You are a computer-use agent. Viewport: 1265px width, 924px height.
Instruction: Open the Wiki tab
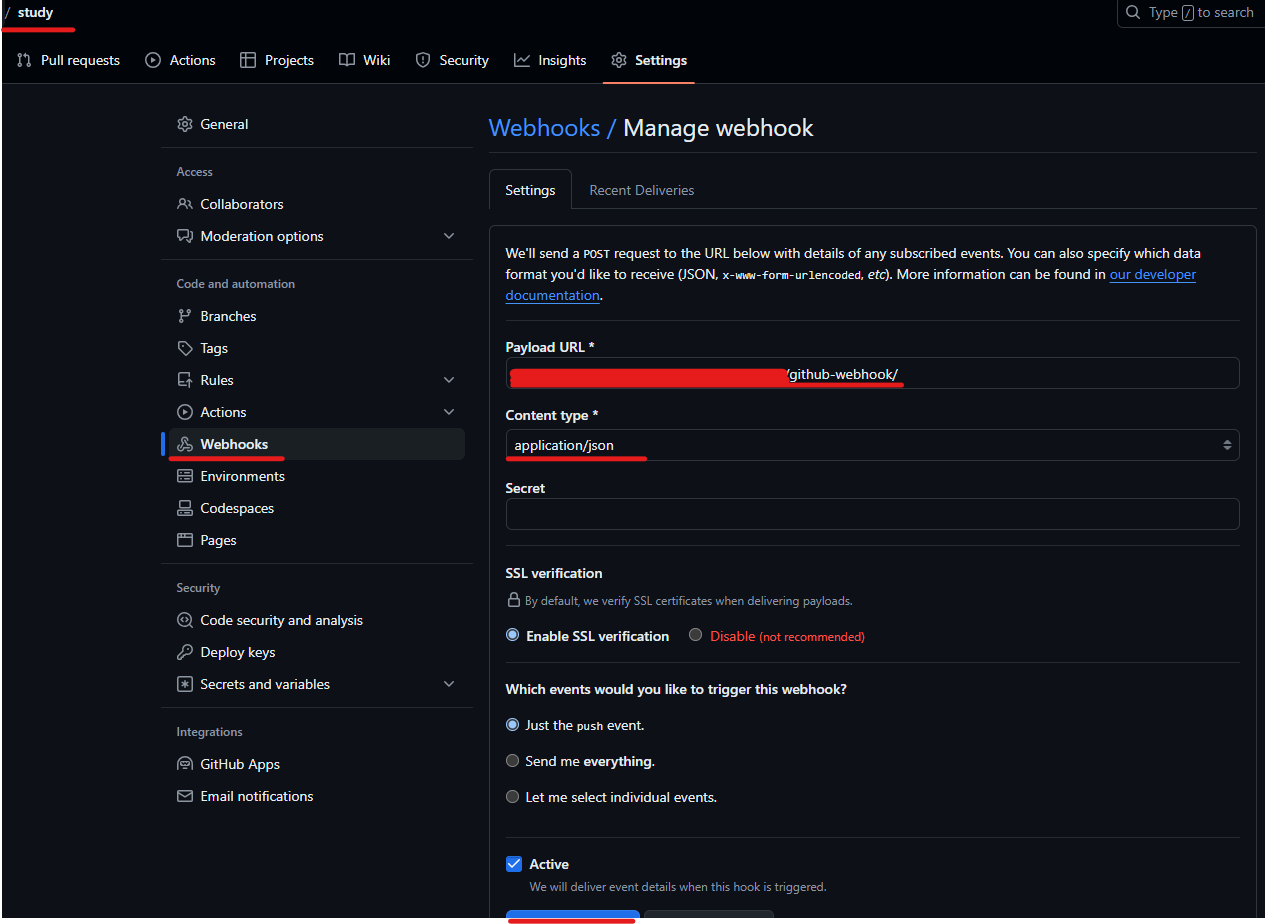pos(364,60)
